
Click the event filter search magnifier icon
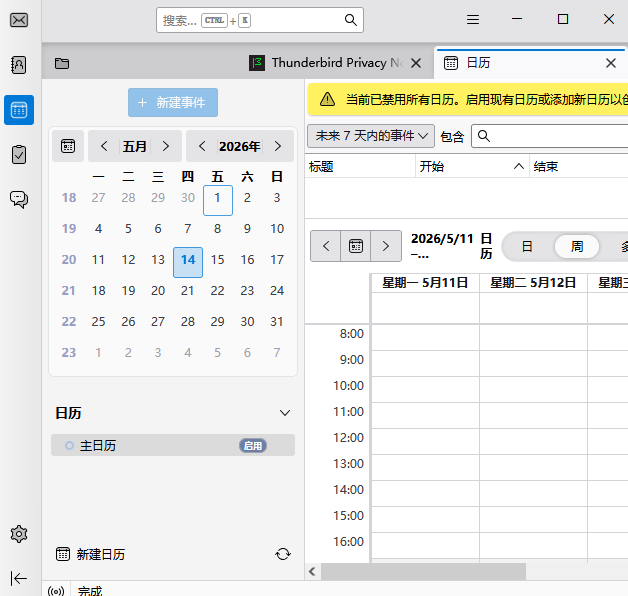pos(484,136)
